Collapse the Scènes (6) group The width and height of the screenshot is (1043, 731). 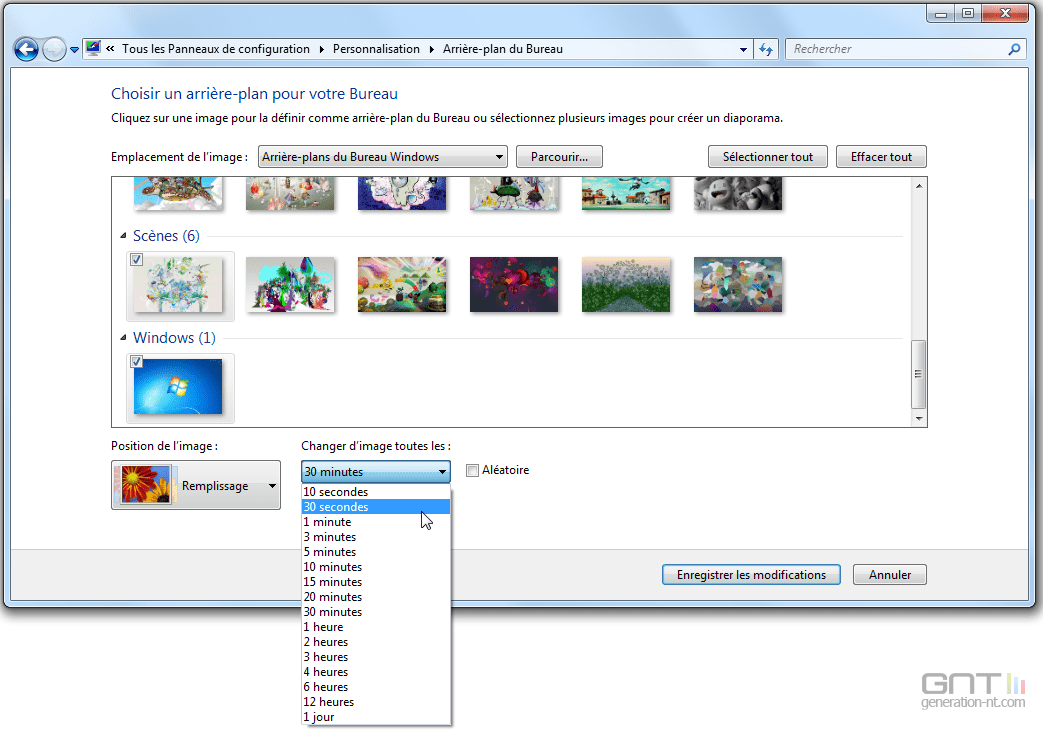124,236
